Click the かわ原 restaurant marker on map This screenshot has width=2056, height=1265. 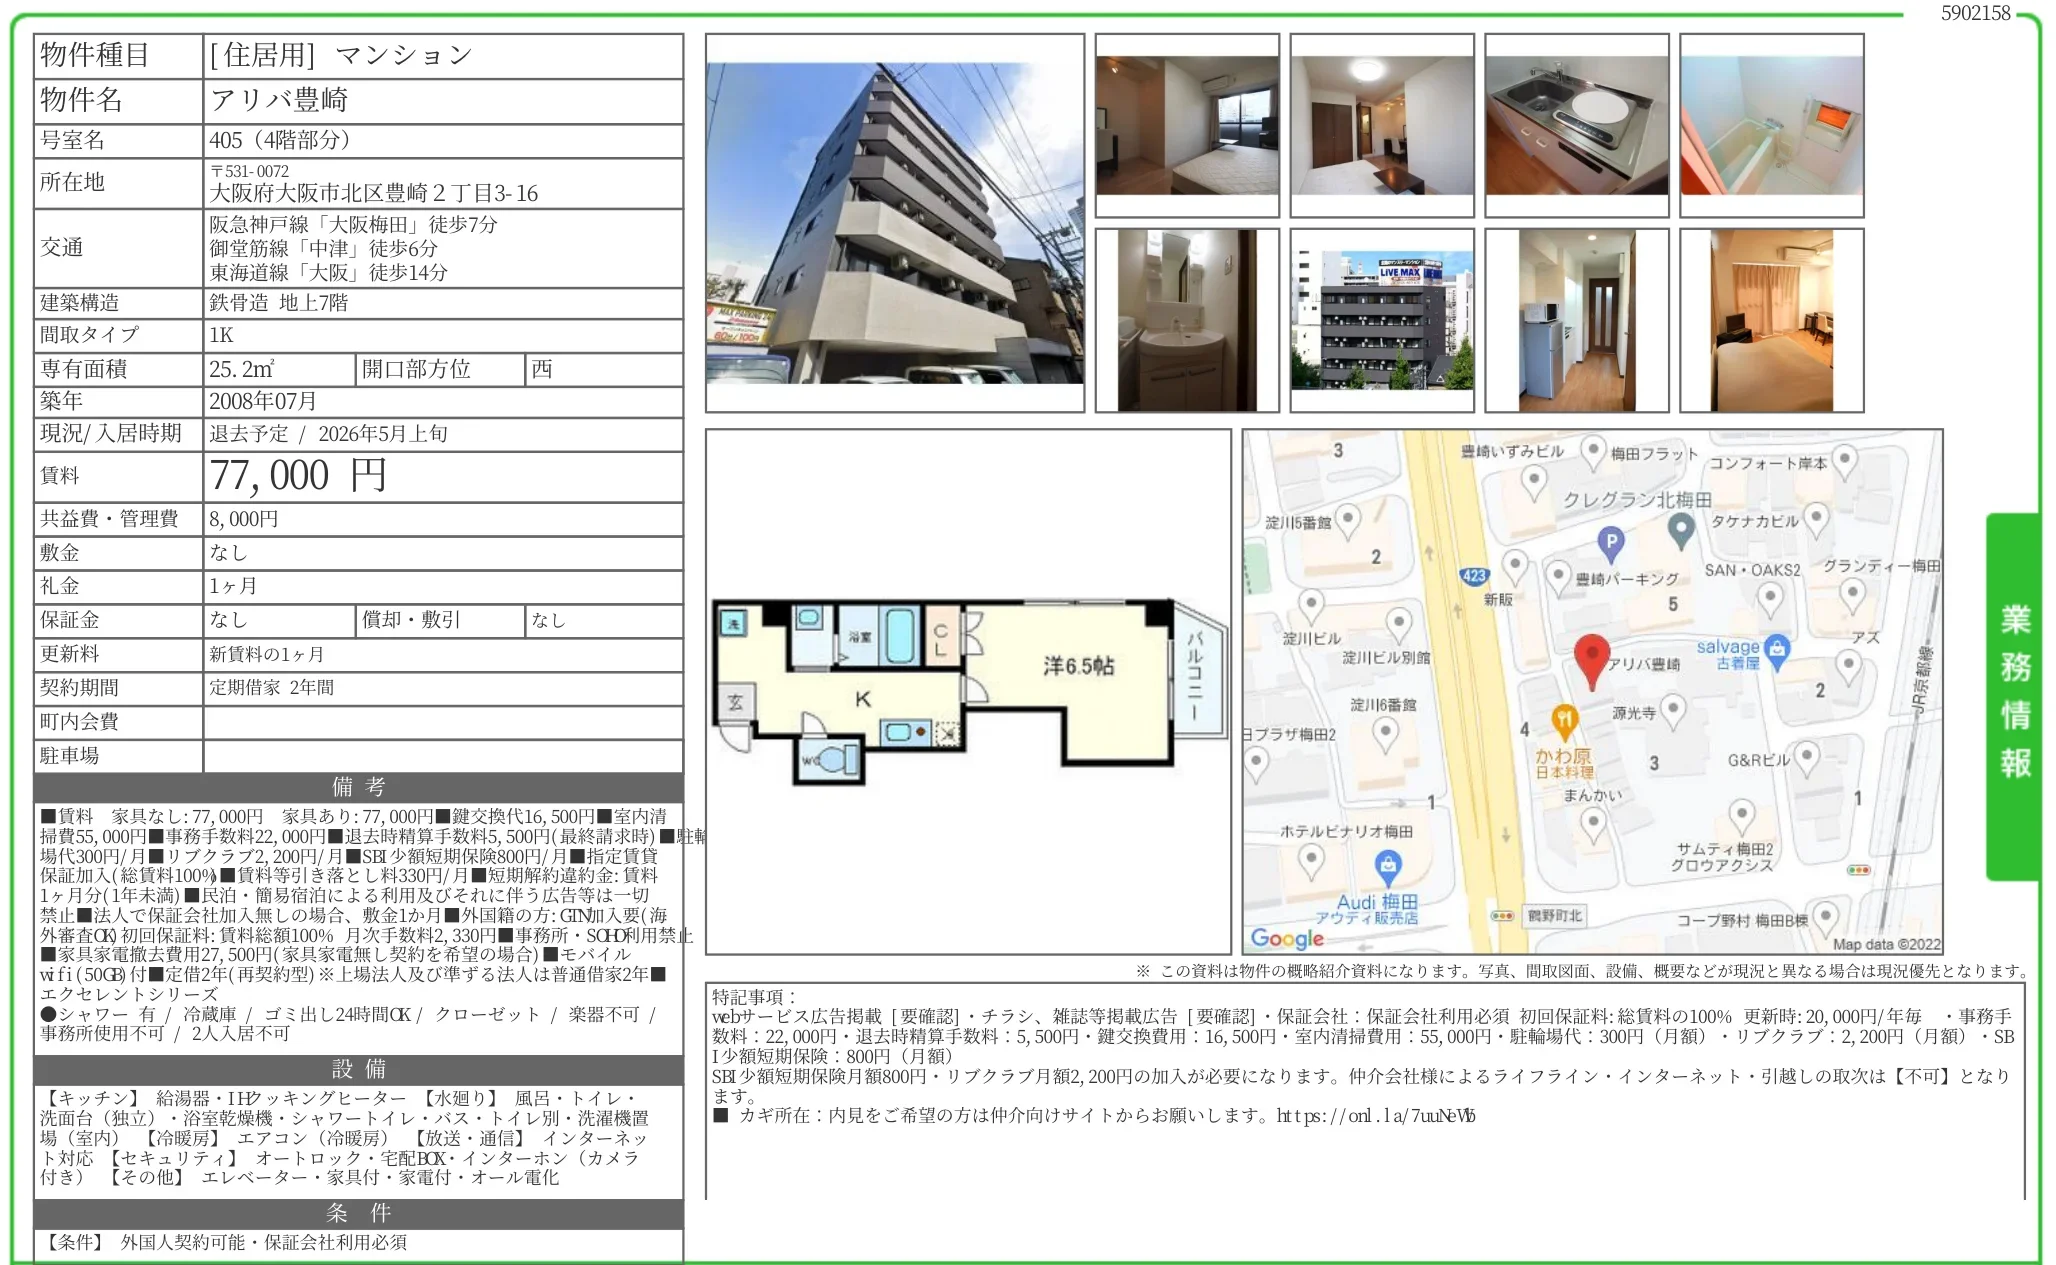coord(1564,719)
